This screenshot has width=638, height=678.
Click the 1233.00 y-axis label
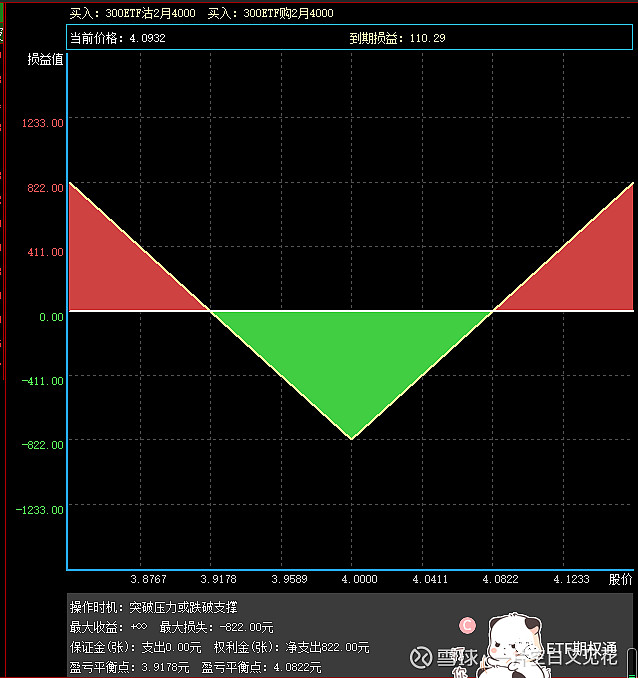pos(42,123)
